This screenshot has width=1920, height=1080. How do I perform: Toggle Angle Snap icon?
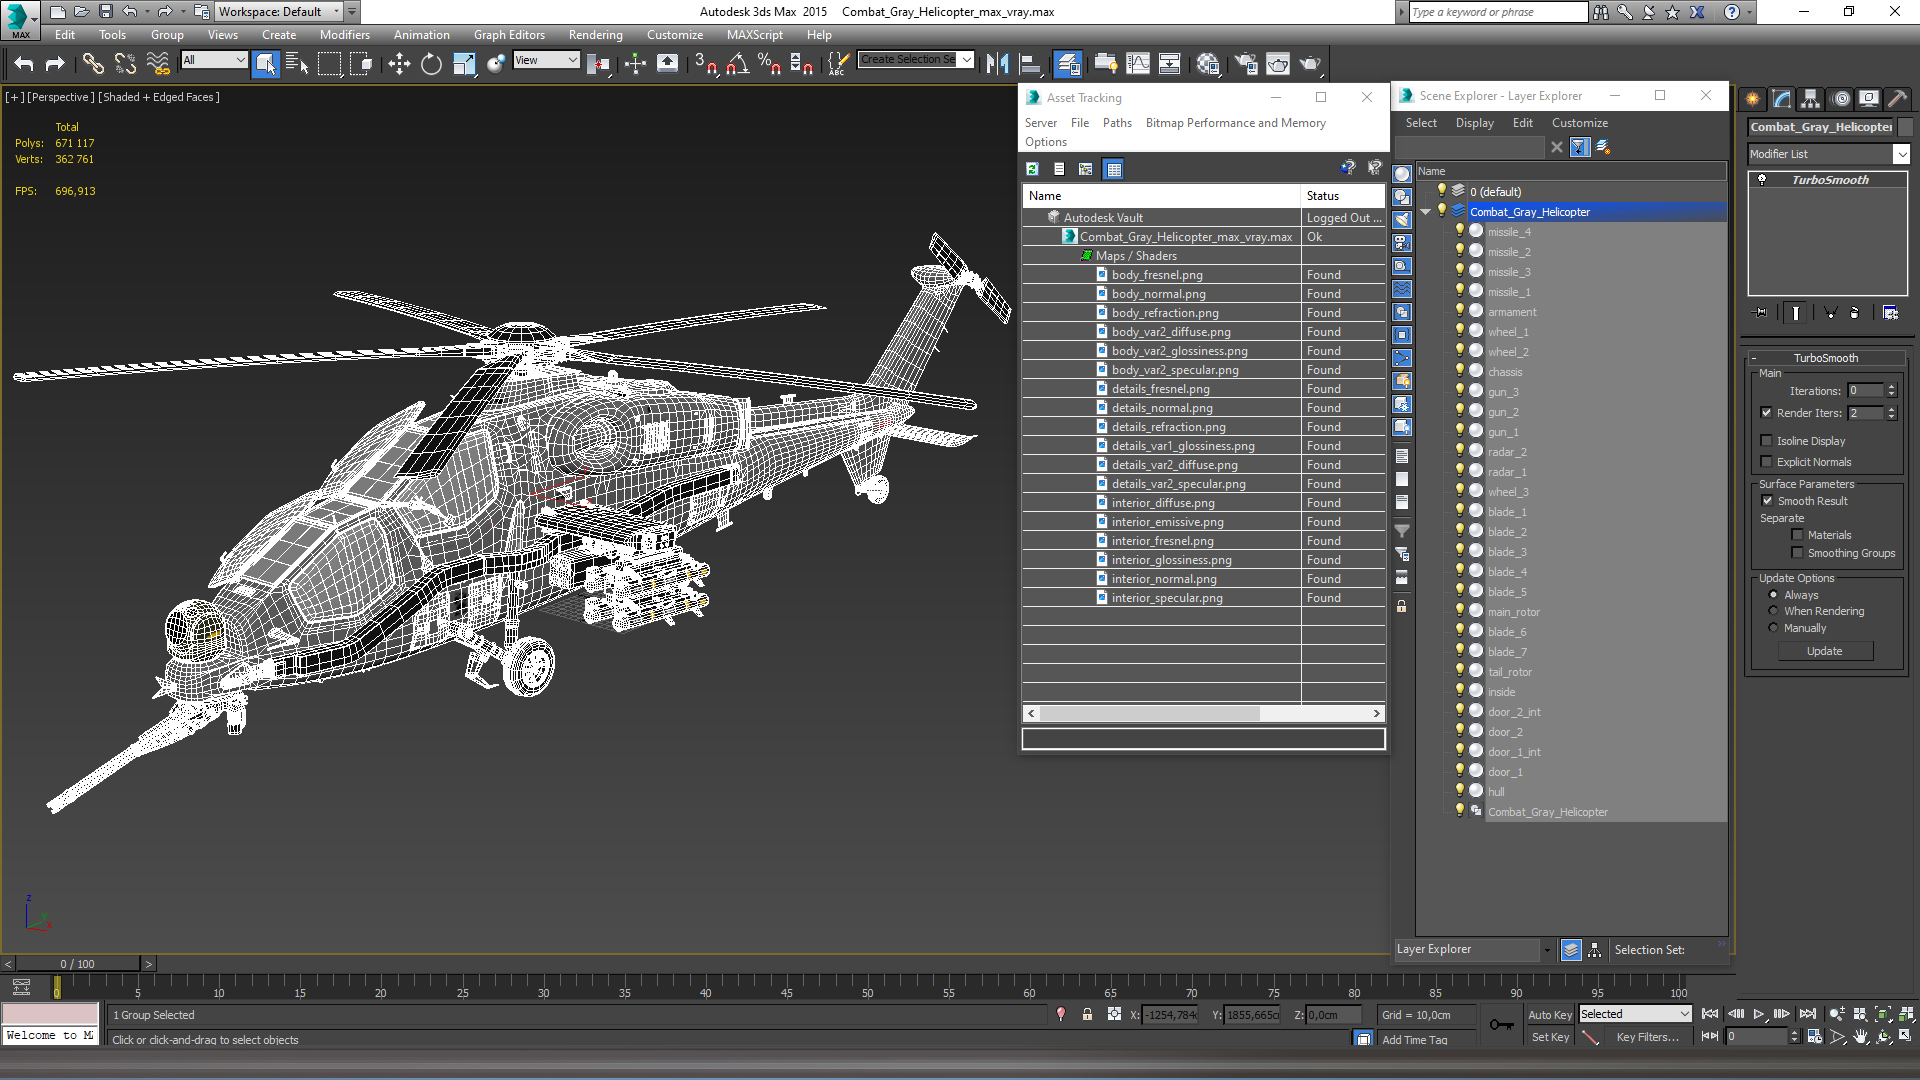tap(737, 64)
